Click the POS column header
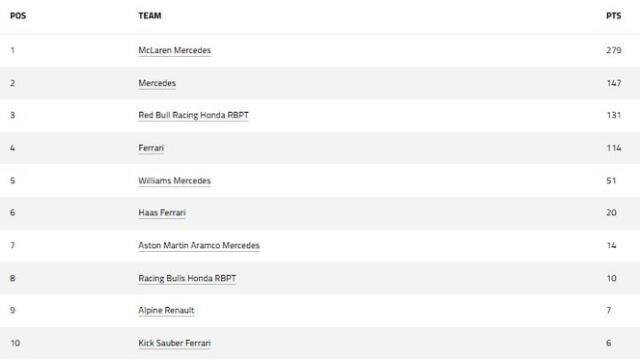Viewport: 640px width, 361px height. coord(18,16)
